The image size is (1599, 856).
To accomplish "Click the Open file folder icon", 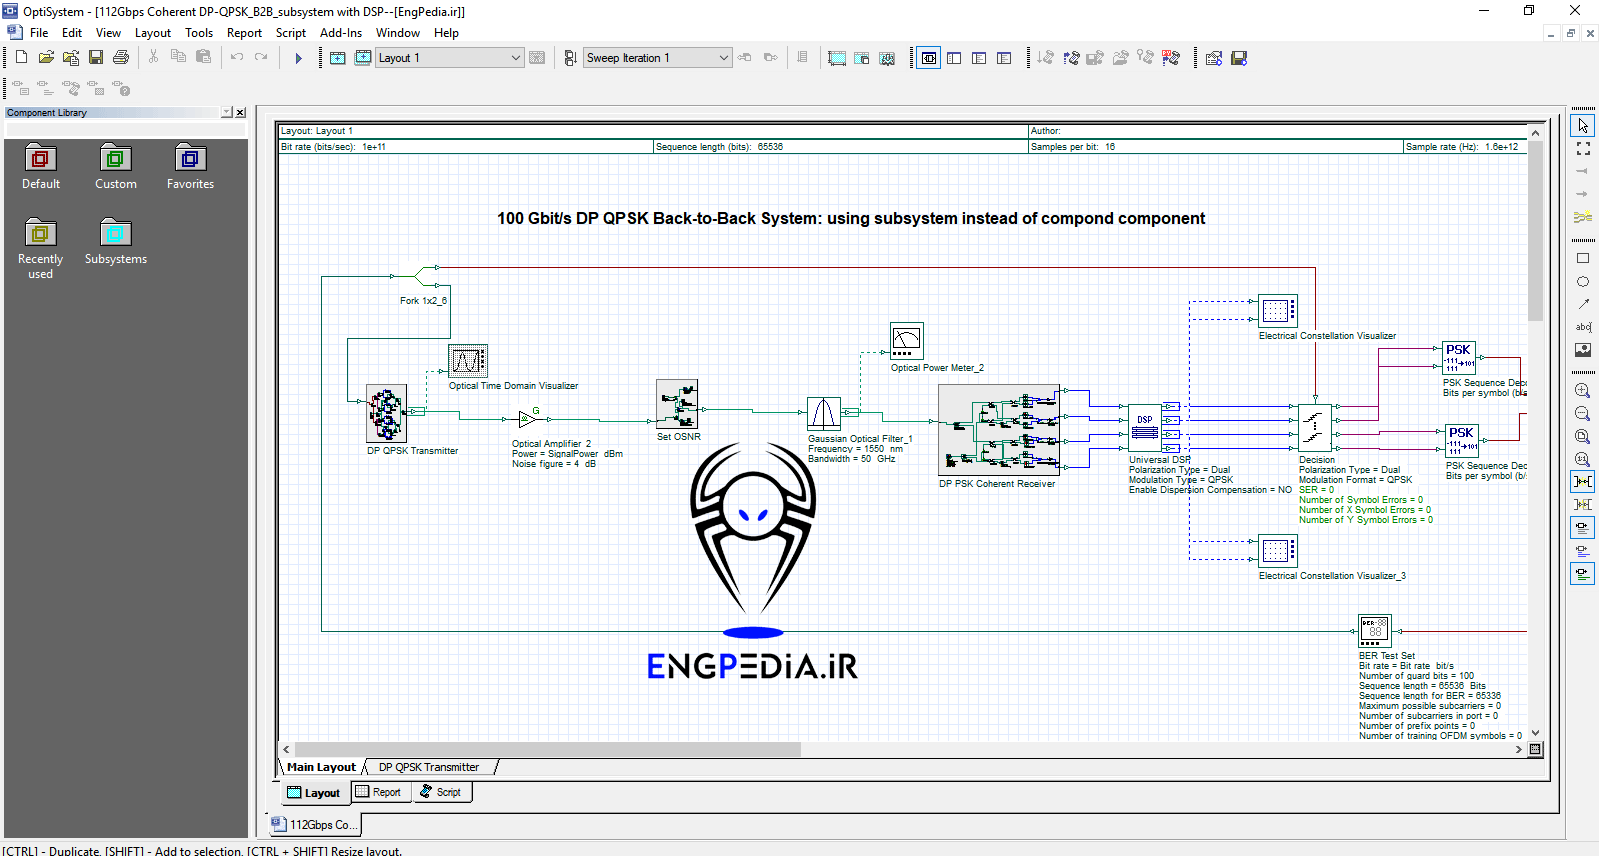I will coord(46,57).
